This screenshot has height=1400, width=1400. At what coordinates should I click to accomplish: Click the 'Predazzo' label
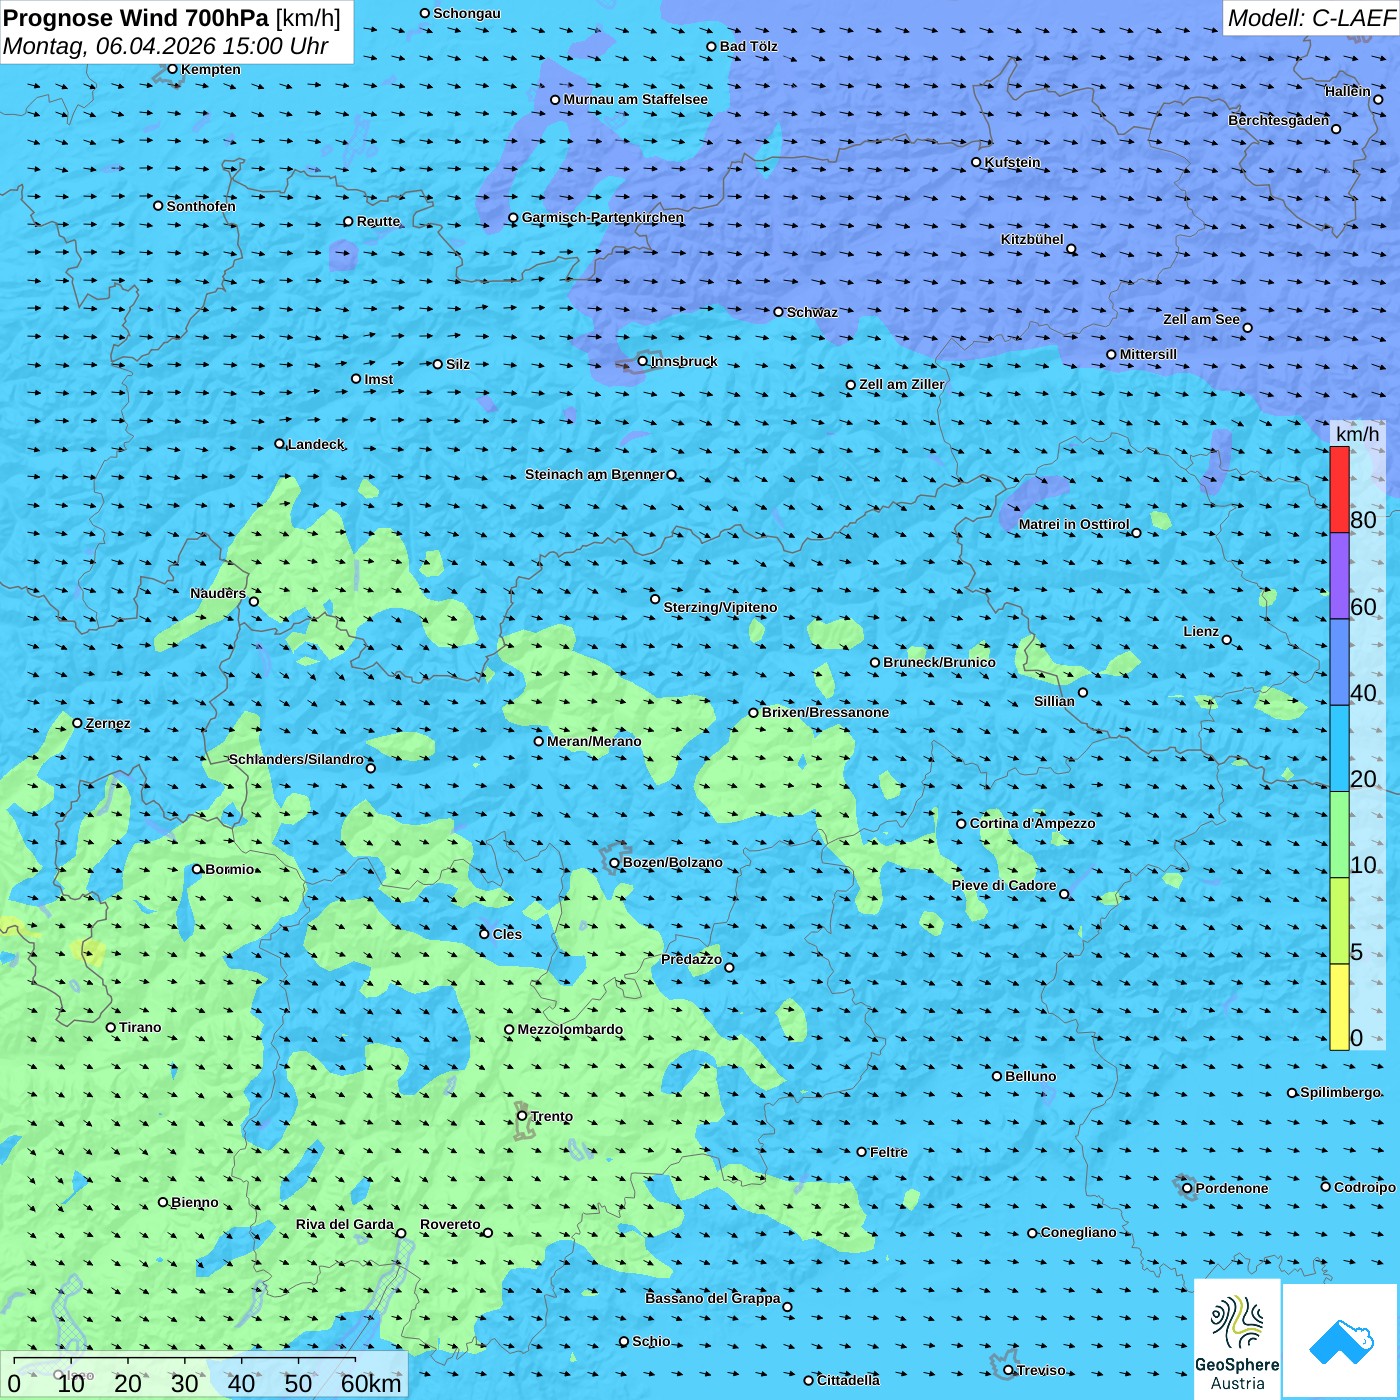pos(691,959)
